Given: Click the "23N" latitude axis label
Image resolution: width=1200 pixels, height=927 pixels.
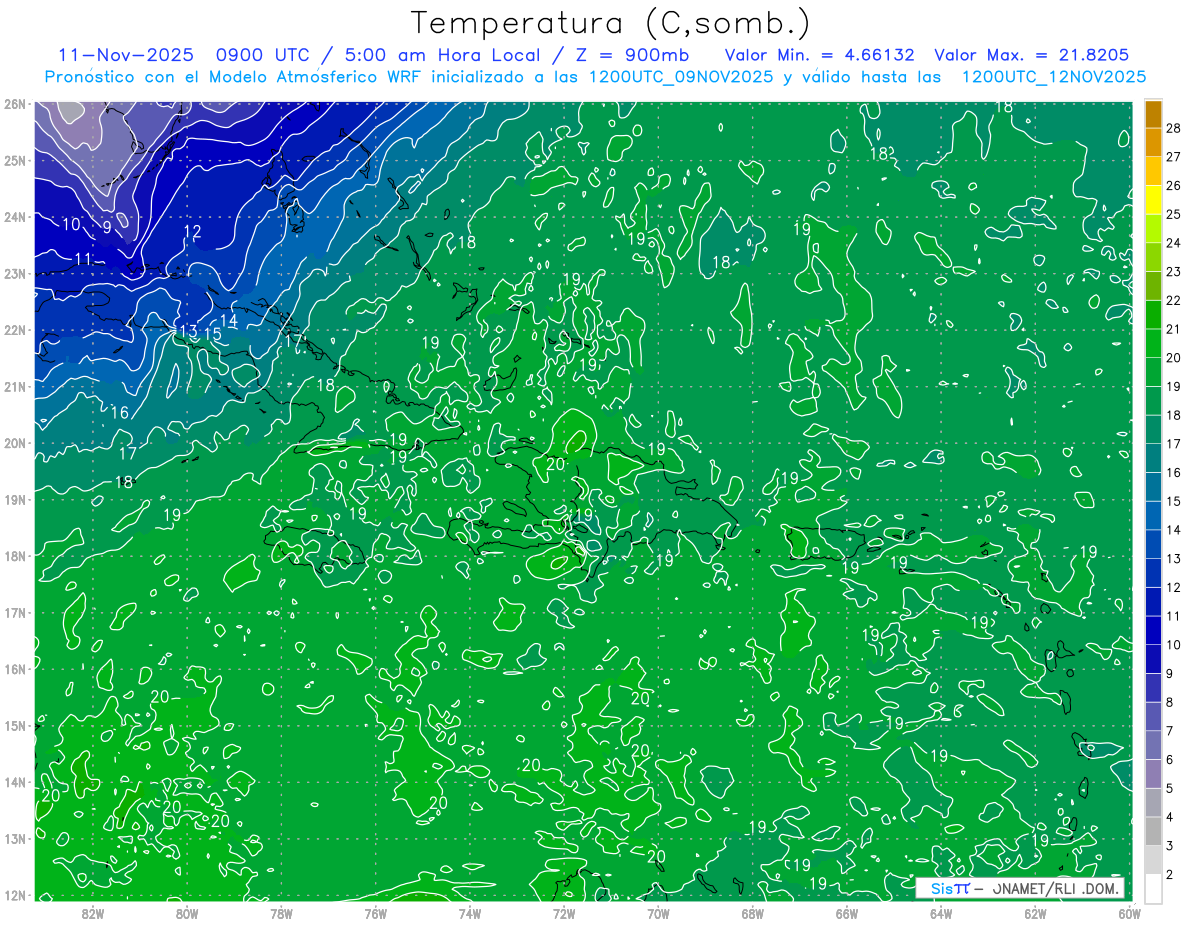Looking at the screenshot, I should [x=14, y=273].
